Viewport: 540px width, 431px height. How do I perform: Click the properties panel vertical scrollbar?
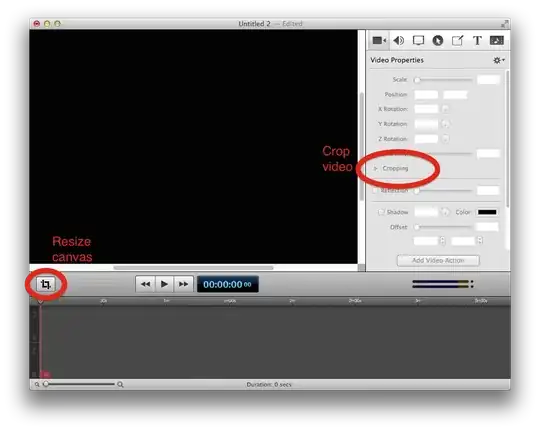point(507,138)
